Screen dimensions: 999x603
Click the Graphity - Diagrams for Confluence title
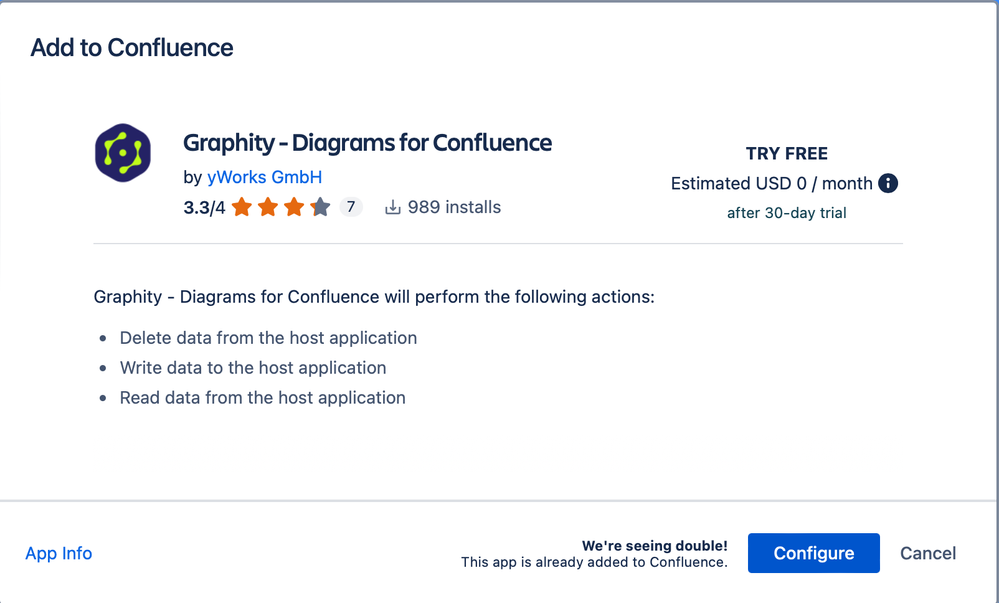coord(368,143)
